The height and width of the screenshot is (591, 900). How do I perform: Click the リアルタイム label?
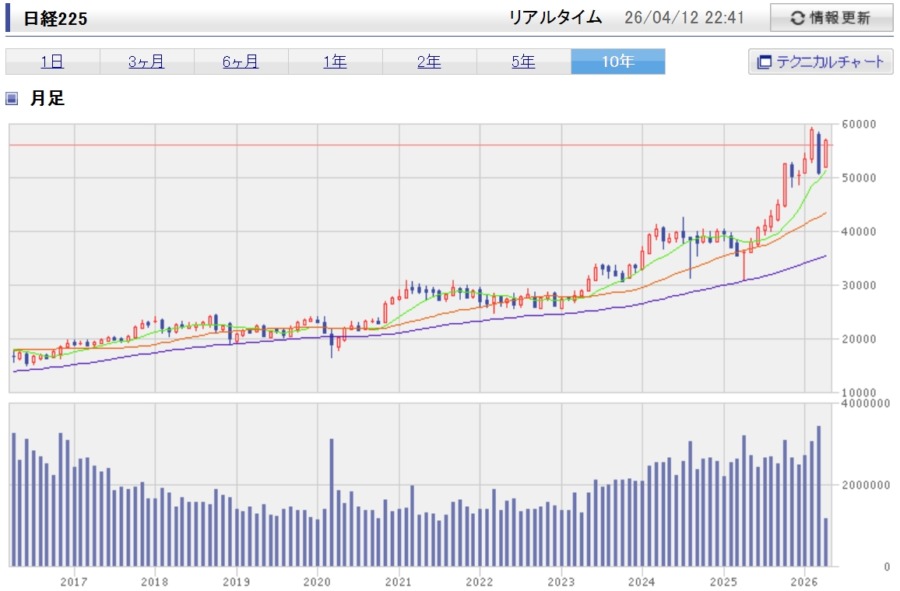click(x=555, y=18)
